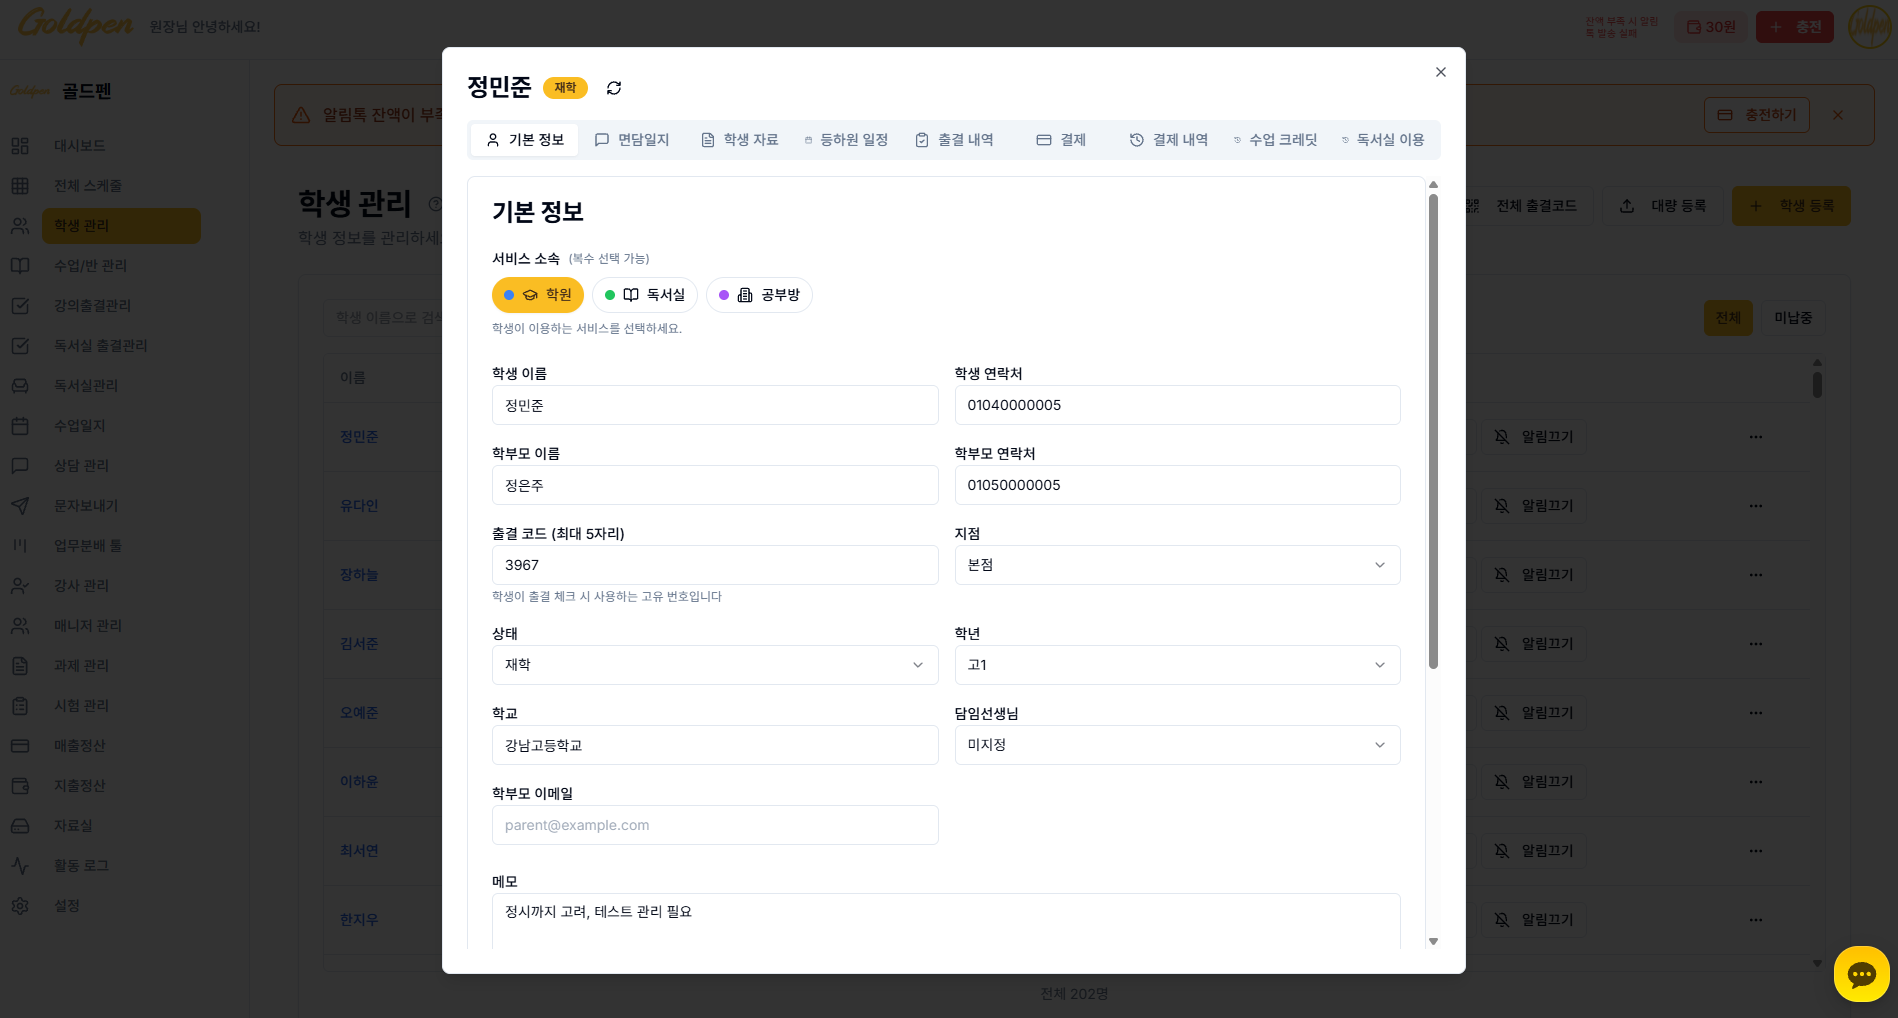Click the 설정 gear icon in sidebar
The width and height of the screenshot is (1898, 1018).
20,906
